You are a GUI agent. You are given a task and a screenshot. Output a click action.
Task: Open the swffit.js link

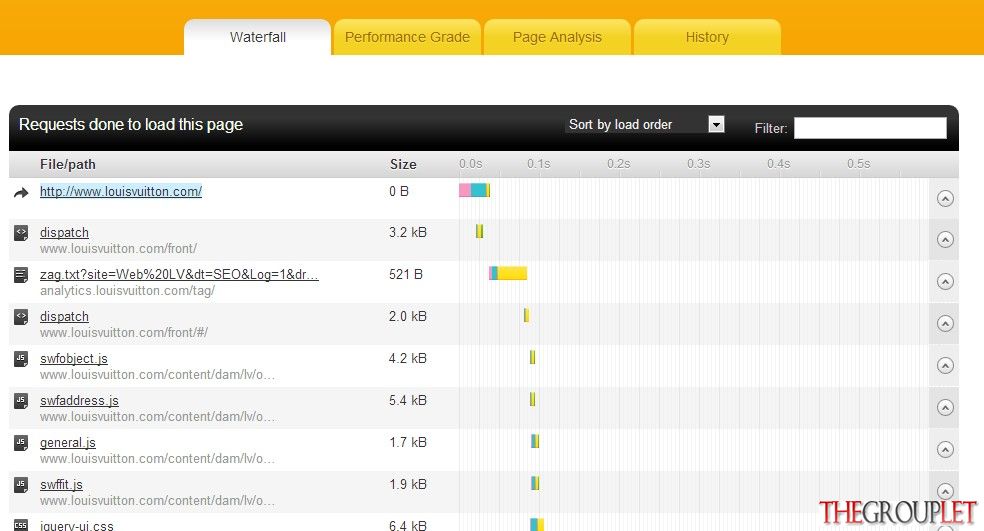pyautogui.click(x=61, y=485)
